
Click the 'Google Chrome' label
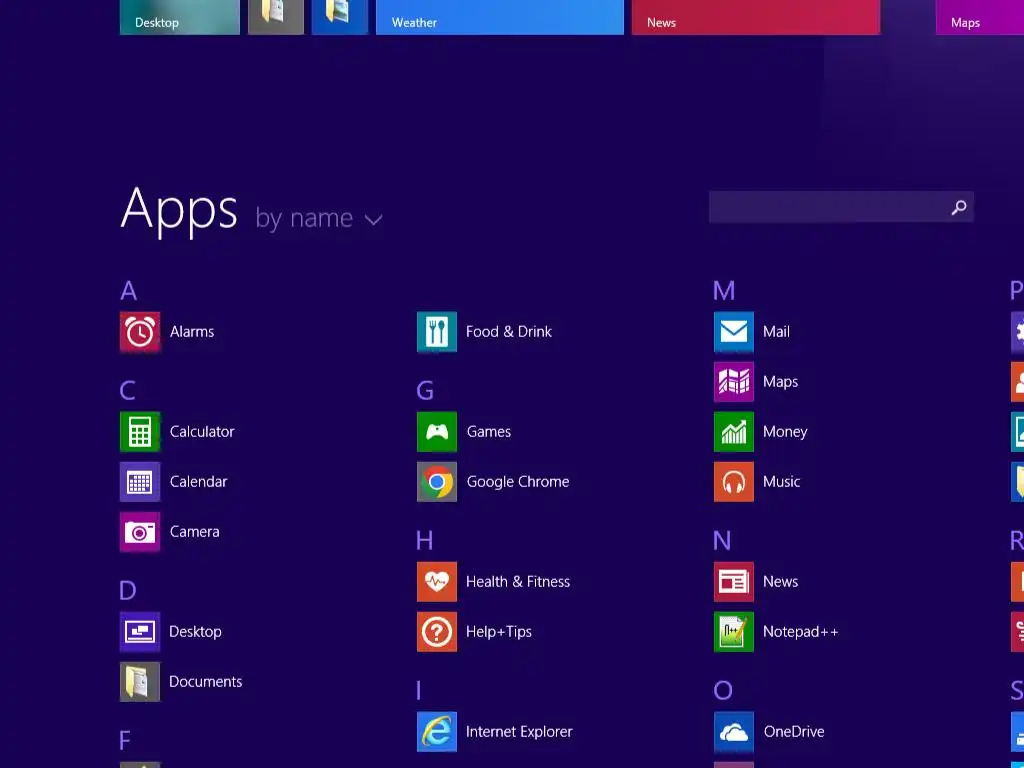tap(518, 482)
